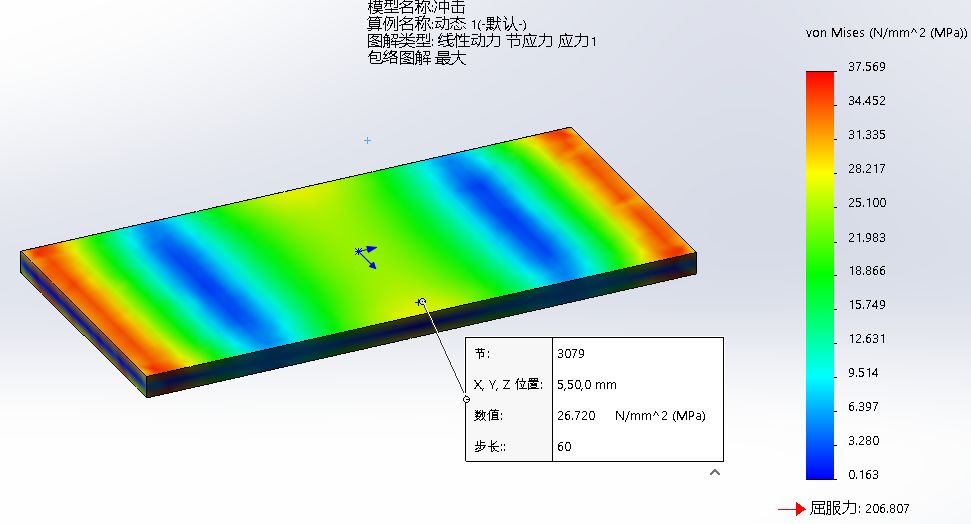Click the coordinate triad at plate center

click(x=366, y=256)
